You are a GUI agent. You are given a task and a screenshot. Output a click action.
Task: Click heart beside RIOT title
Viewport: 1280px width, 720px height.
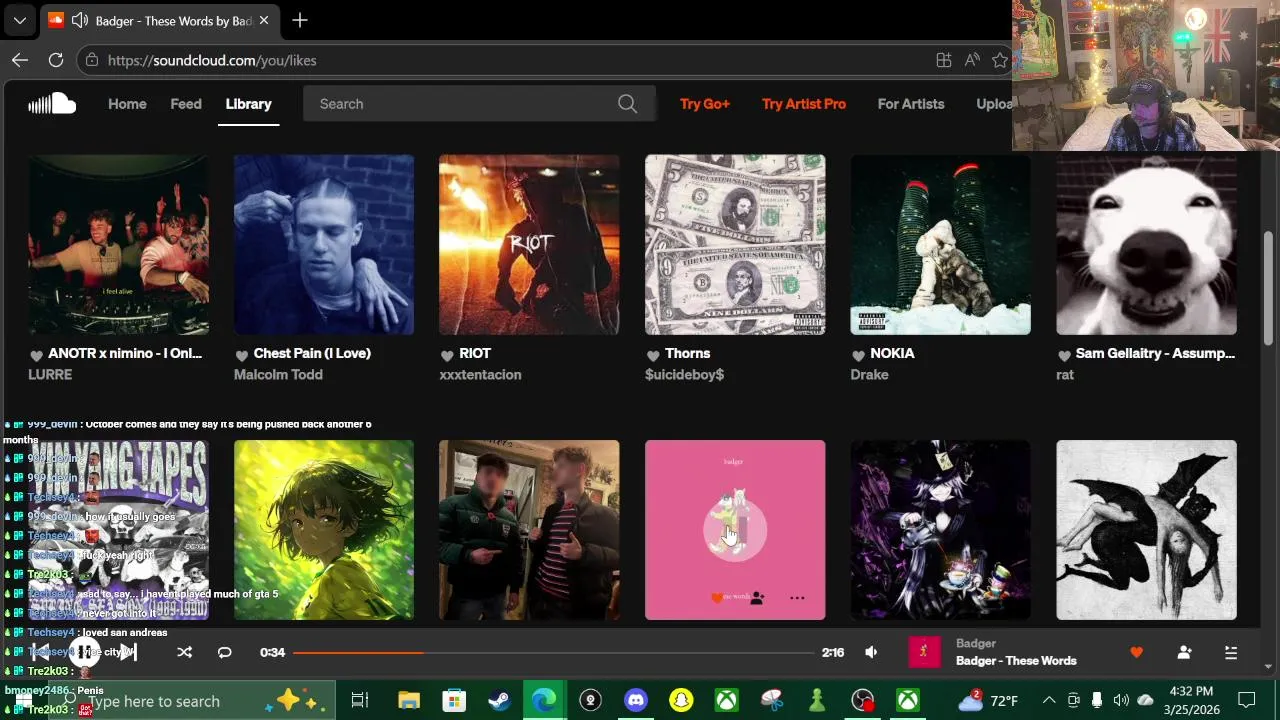tap(447, 355)
